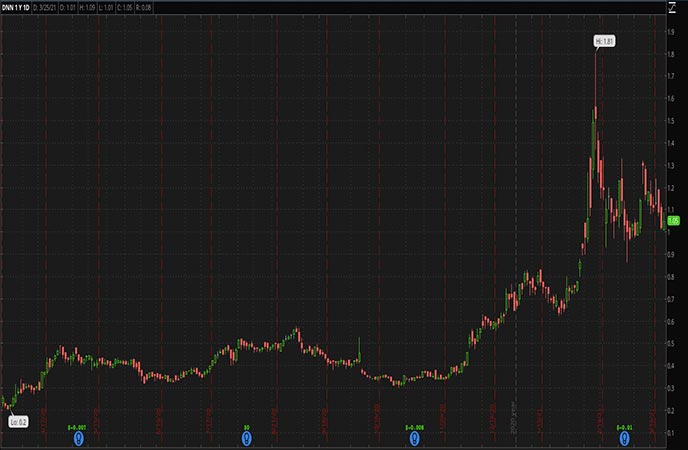
Task: Click the C: 1.05 close value
Action: tap(125, 8)
